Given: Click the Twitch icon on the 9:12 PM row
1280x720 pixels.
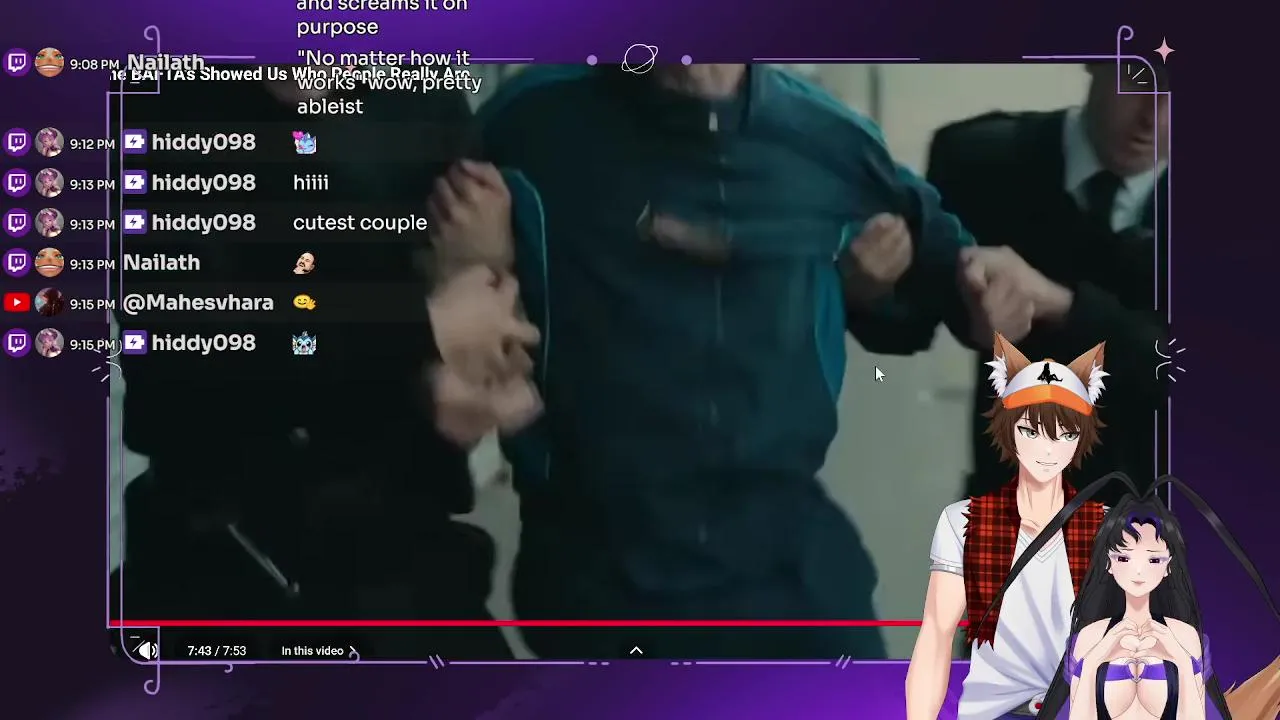Looking at the screenshot, I should pos(17,143).
